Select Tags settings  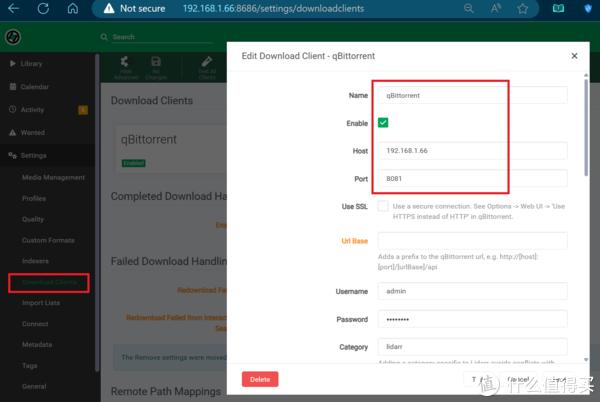point(30,366)
